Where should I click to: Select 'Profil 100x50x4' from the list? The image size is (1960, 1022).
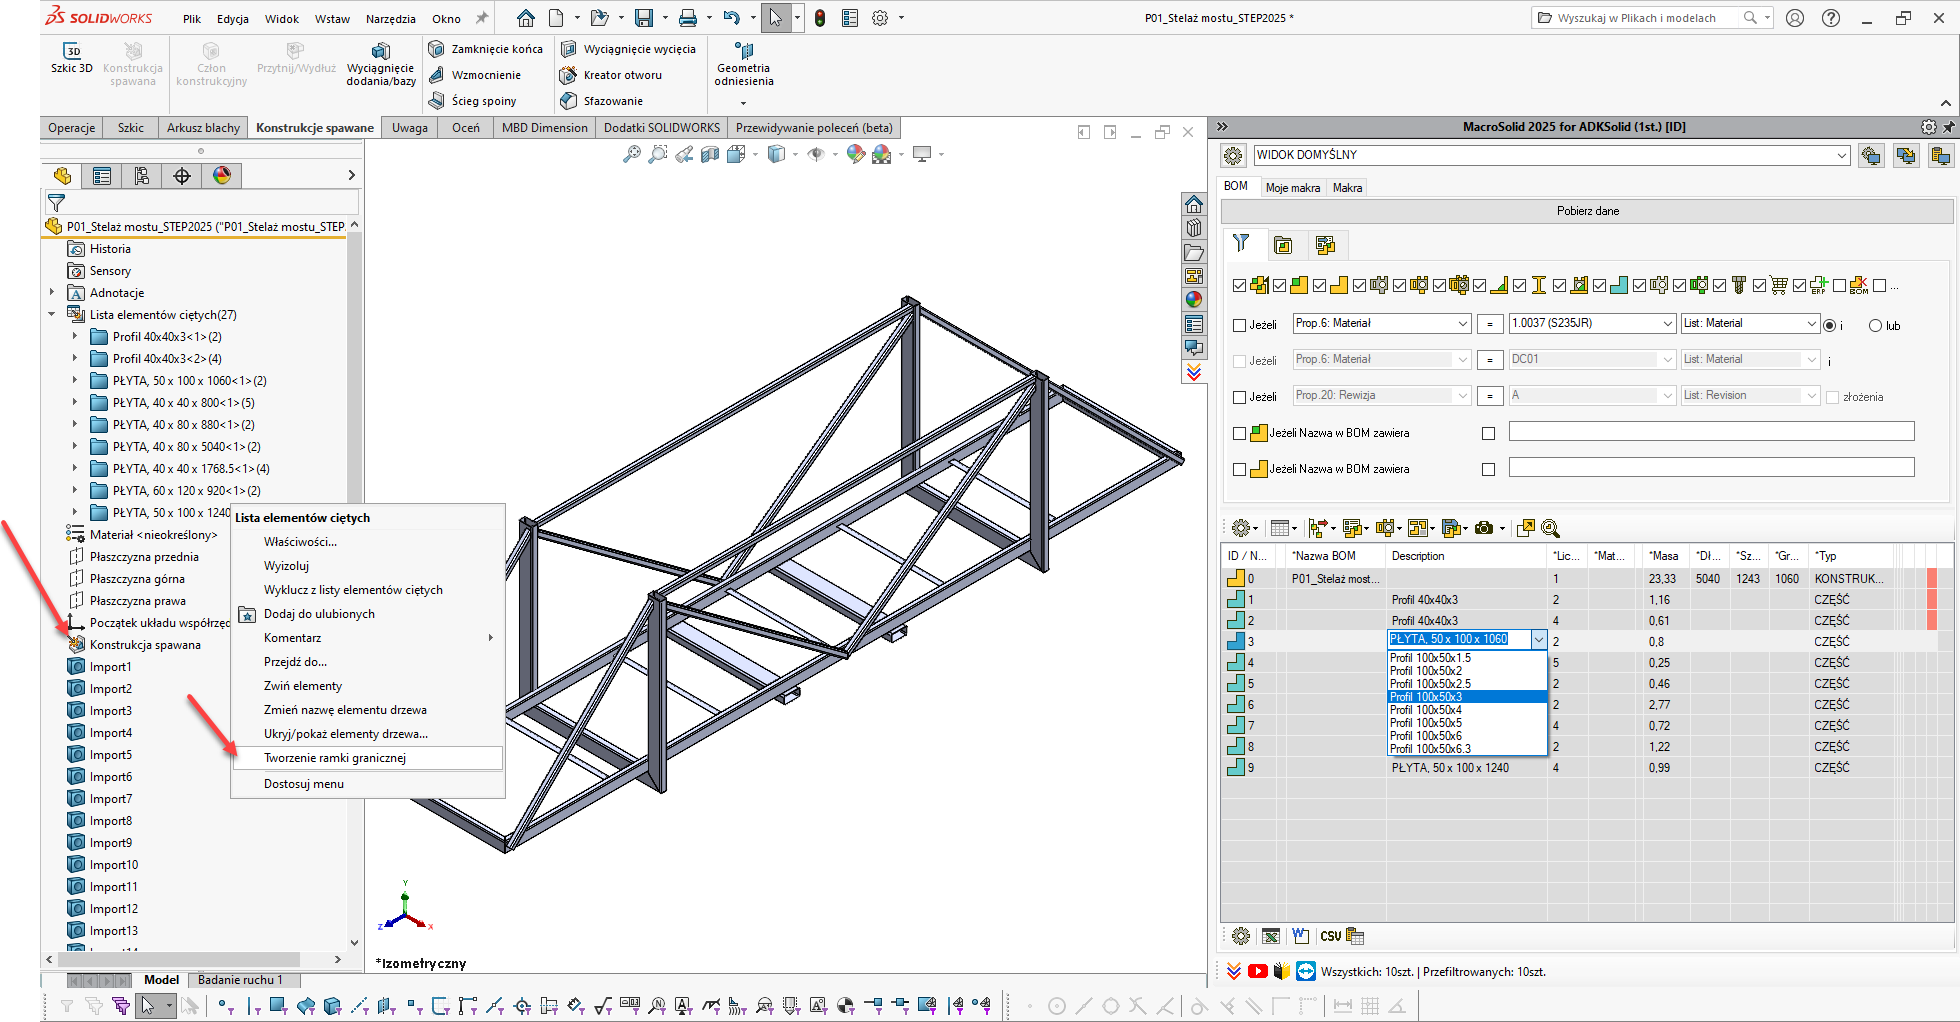(1425, 710)
